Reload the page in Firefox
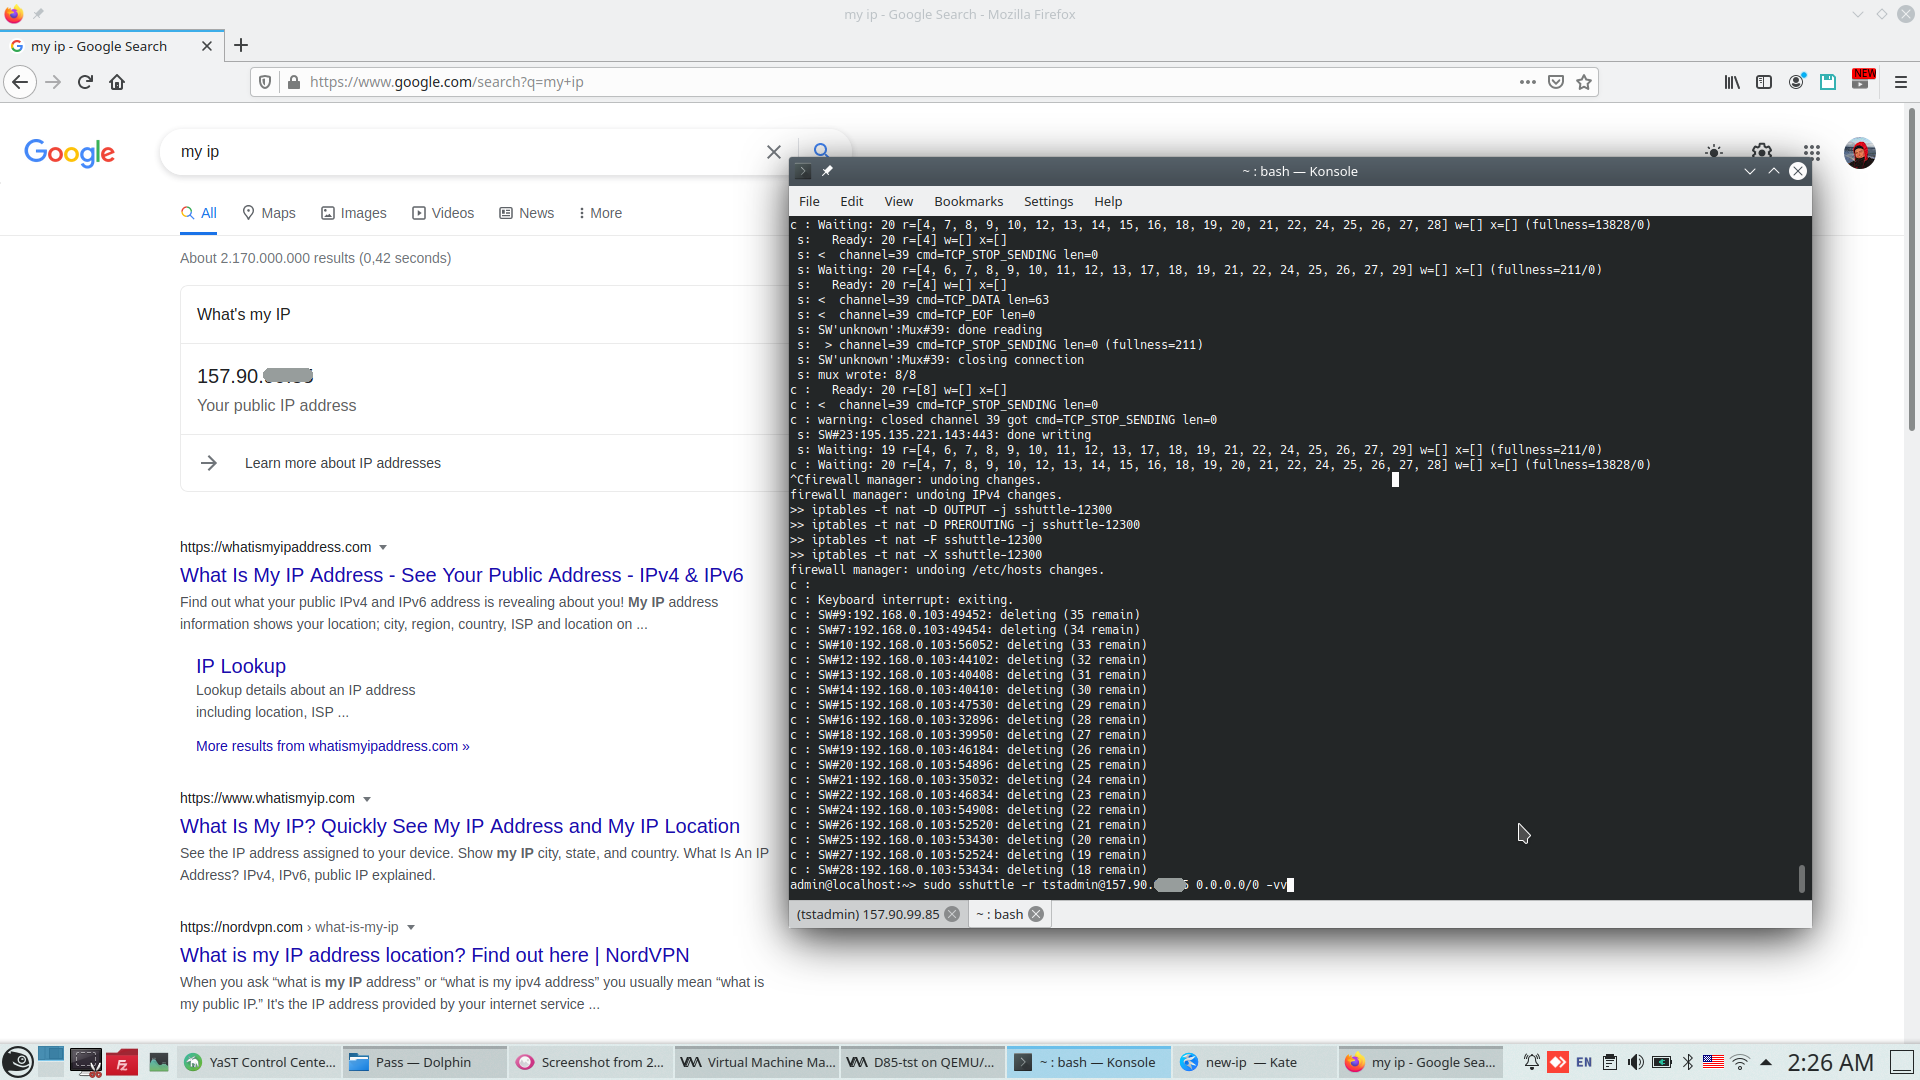 85,82
